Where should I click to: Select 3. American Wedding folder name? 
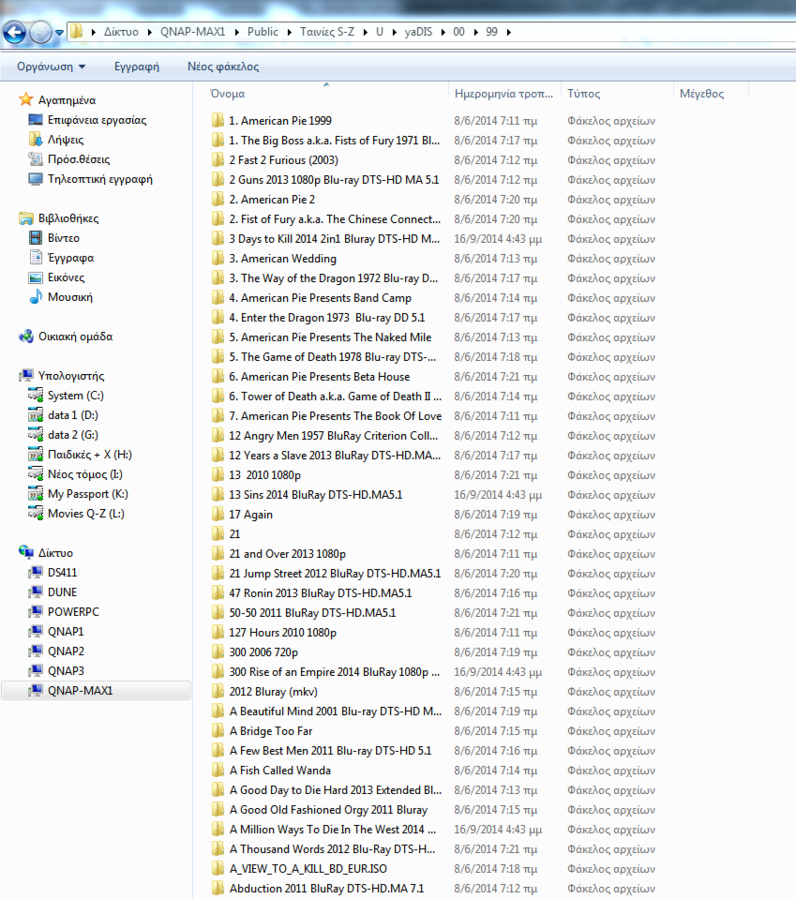(x=283, y=259)
